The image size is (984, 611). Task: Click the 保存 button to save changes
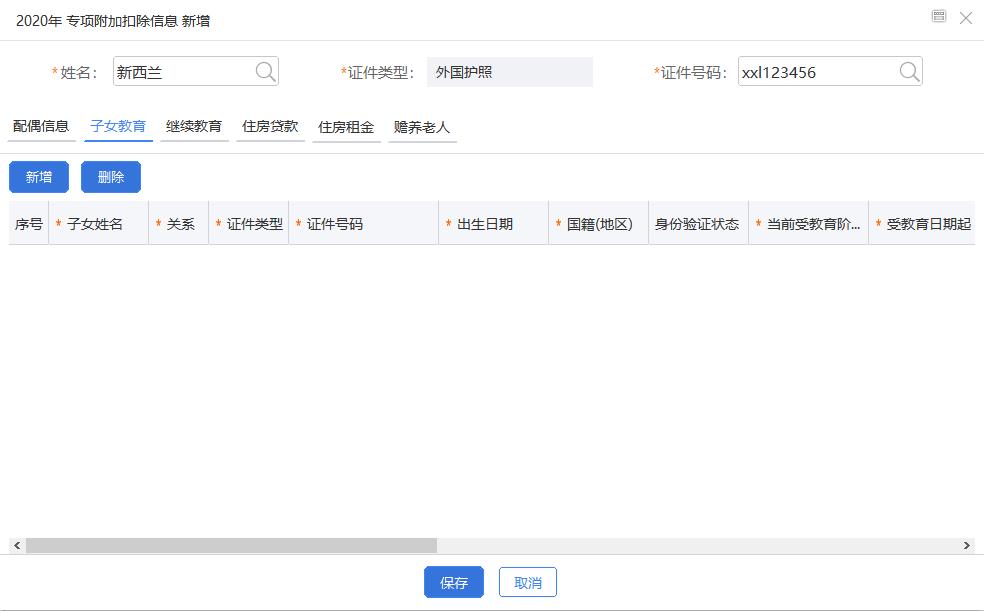coord(453,582)
